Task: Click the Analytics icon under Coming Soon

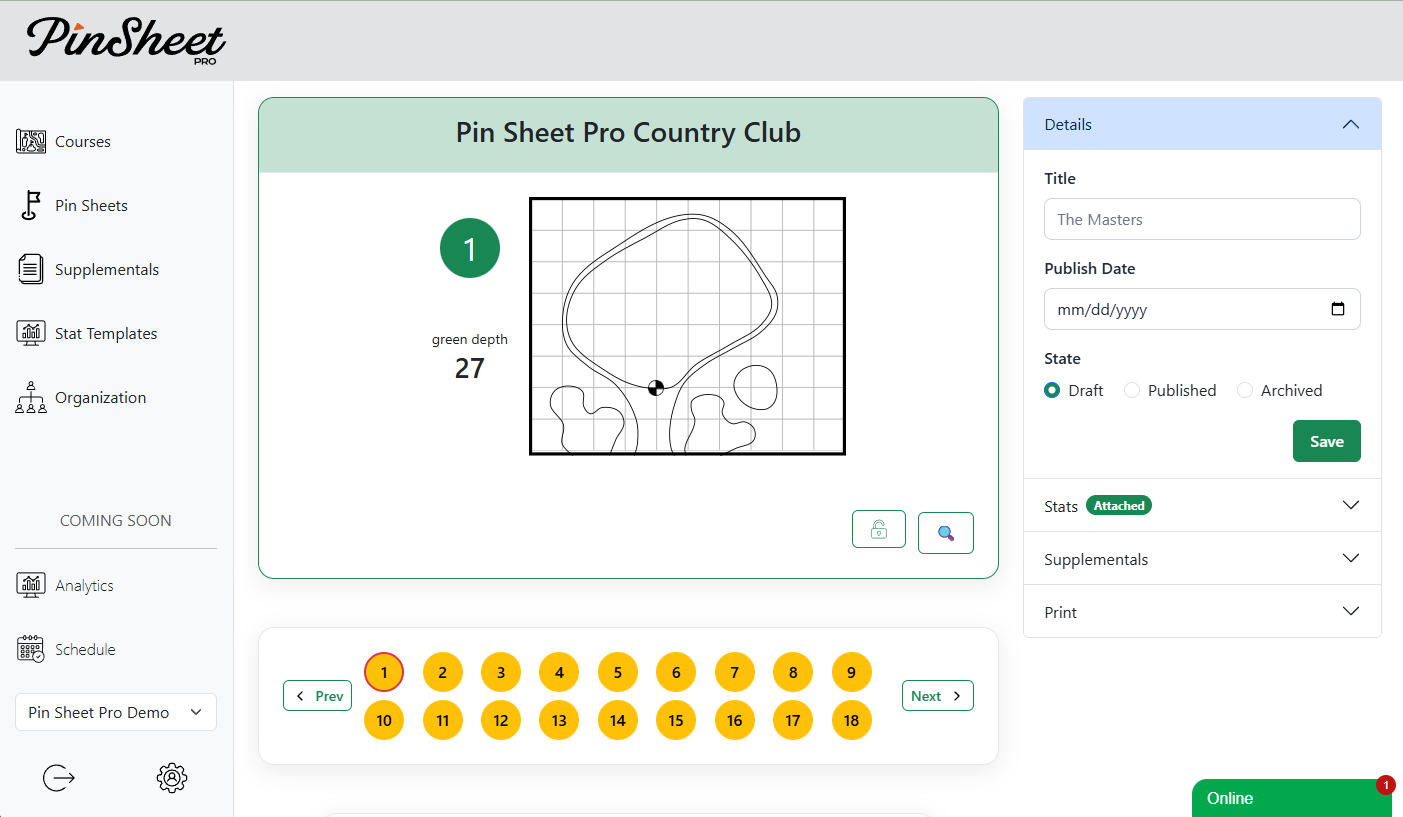Action: 31,585
